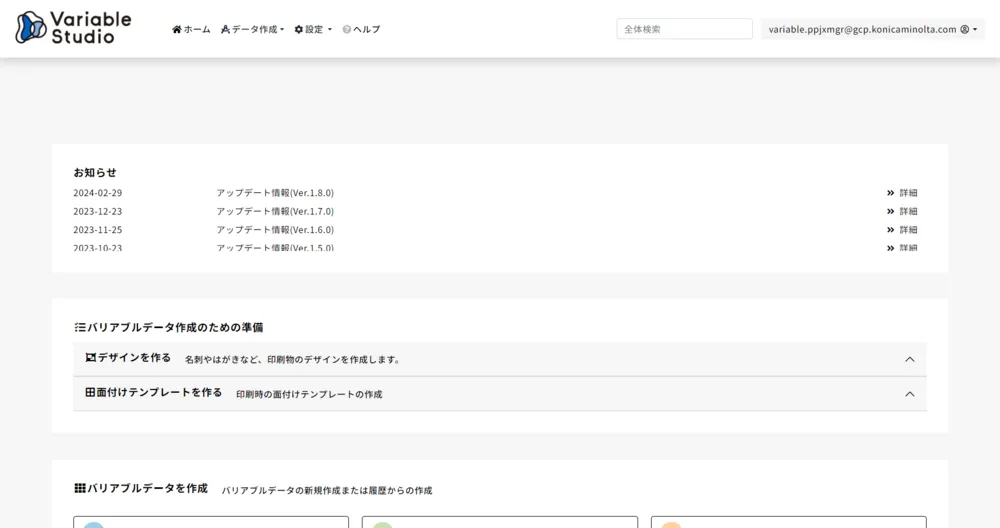Click the 2023-12-23 notice date
This screenshot has width=1000, height=528.
(98, 211)
